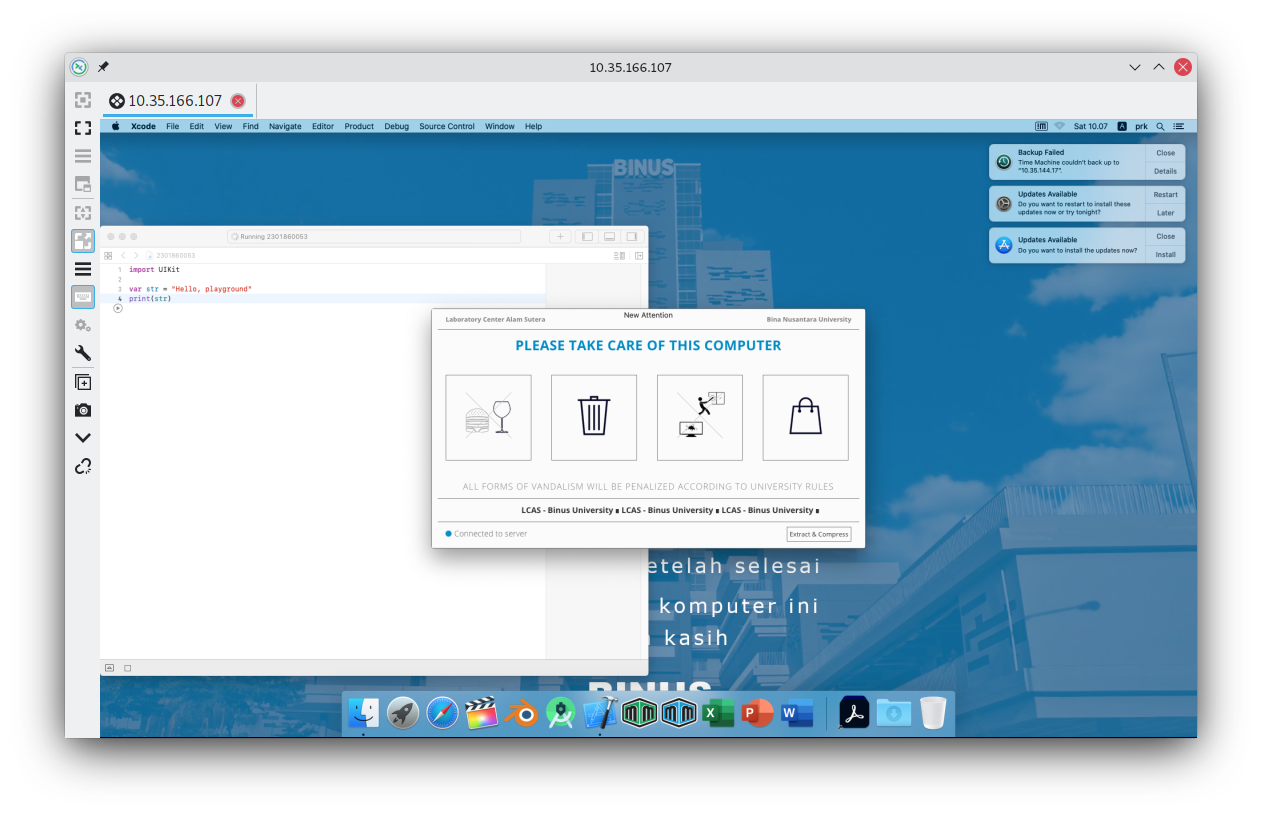
Task: Open Final Cut Pro from the dock
Action: click(481, 713)
